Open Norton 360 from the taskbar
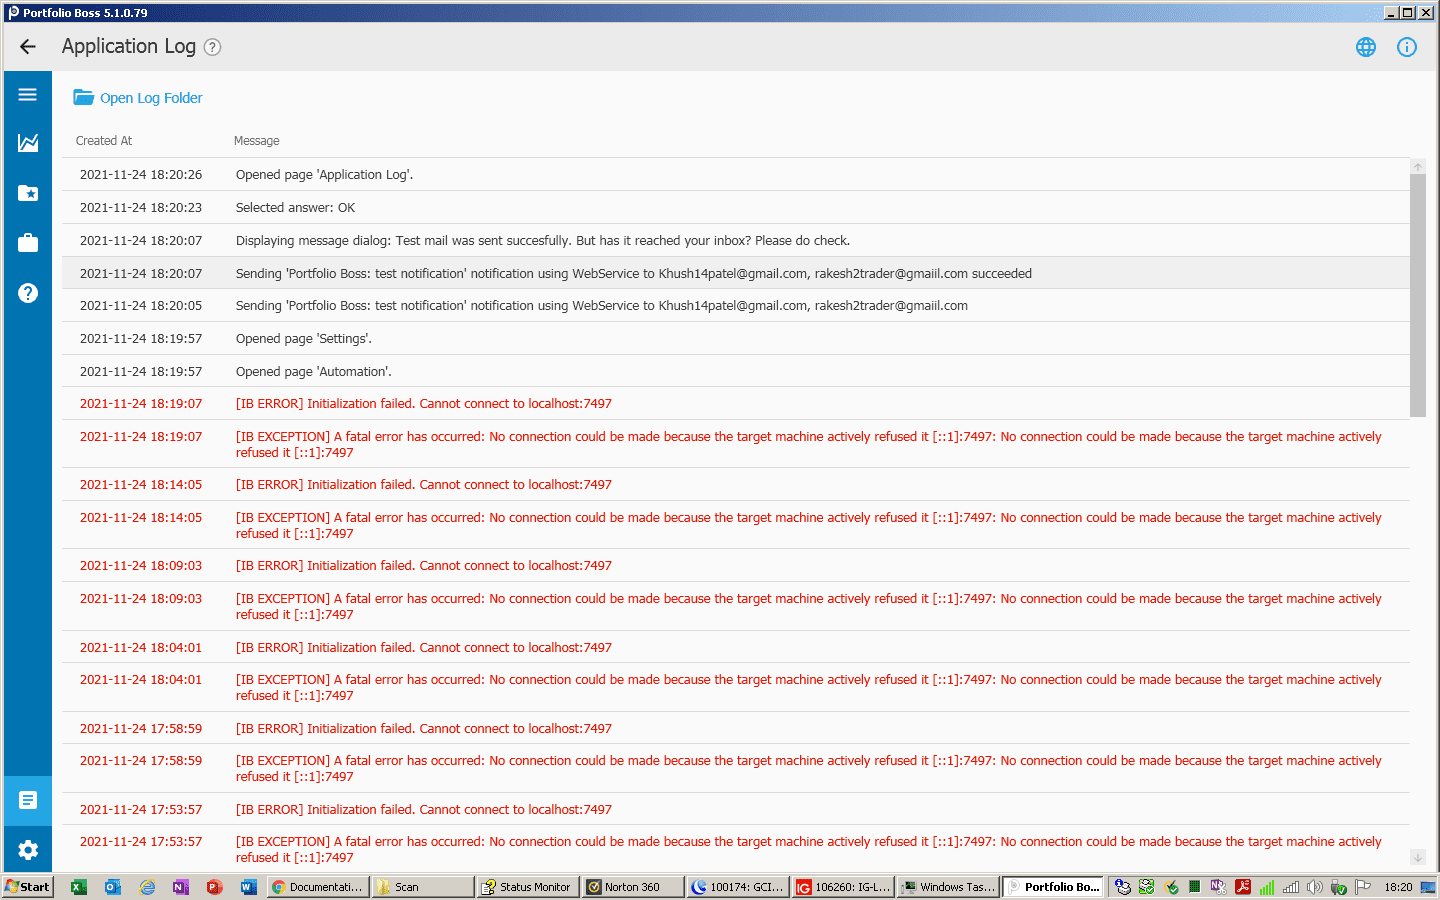Screen dimensions: 1440x900 pos(632,887)
